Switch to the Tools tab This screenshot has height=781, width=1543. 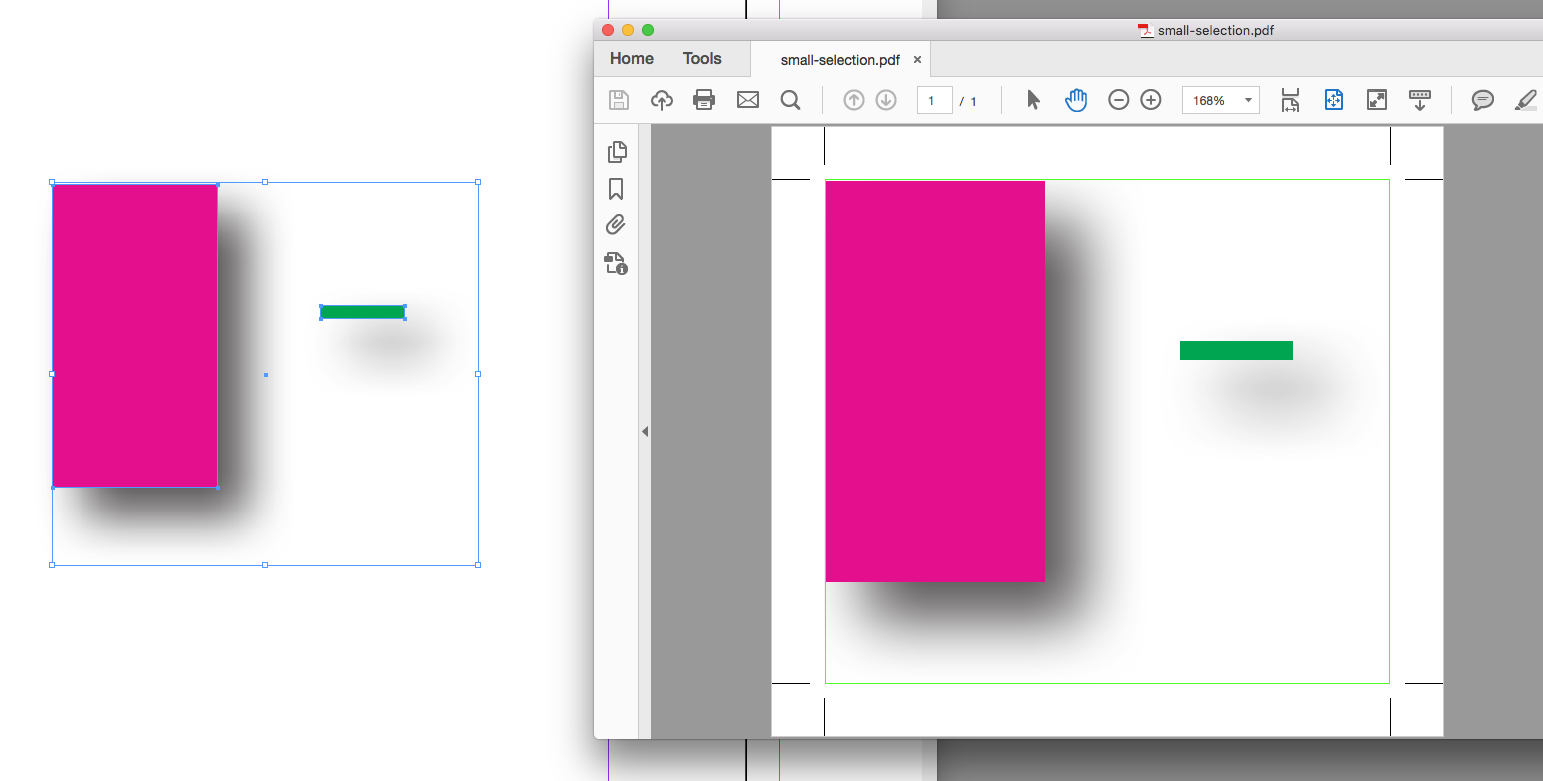tap(702, 59)
